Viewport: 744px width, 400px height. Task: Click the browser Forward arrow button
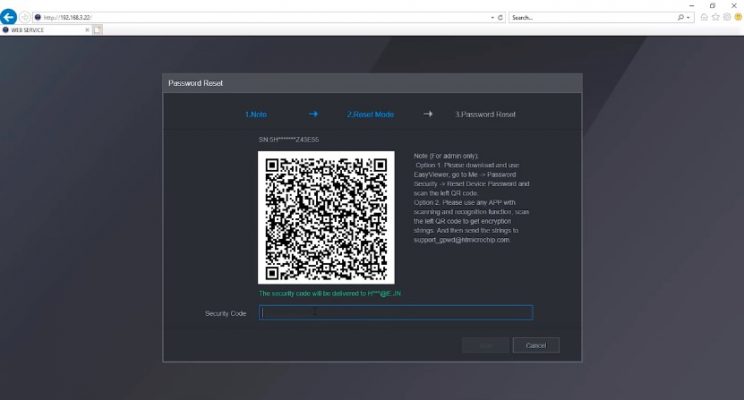click(x=26, y=17)
